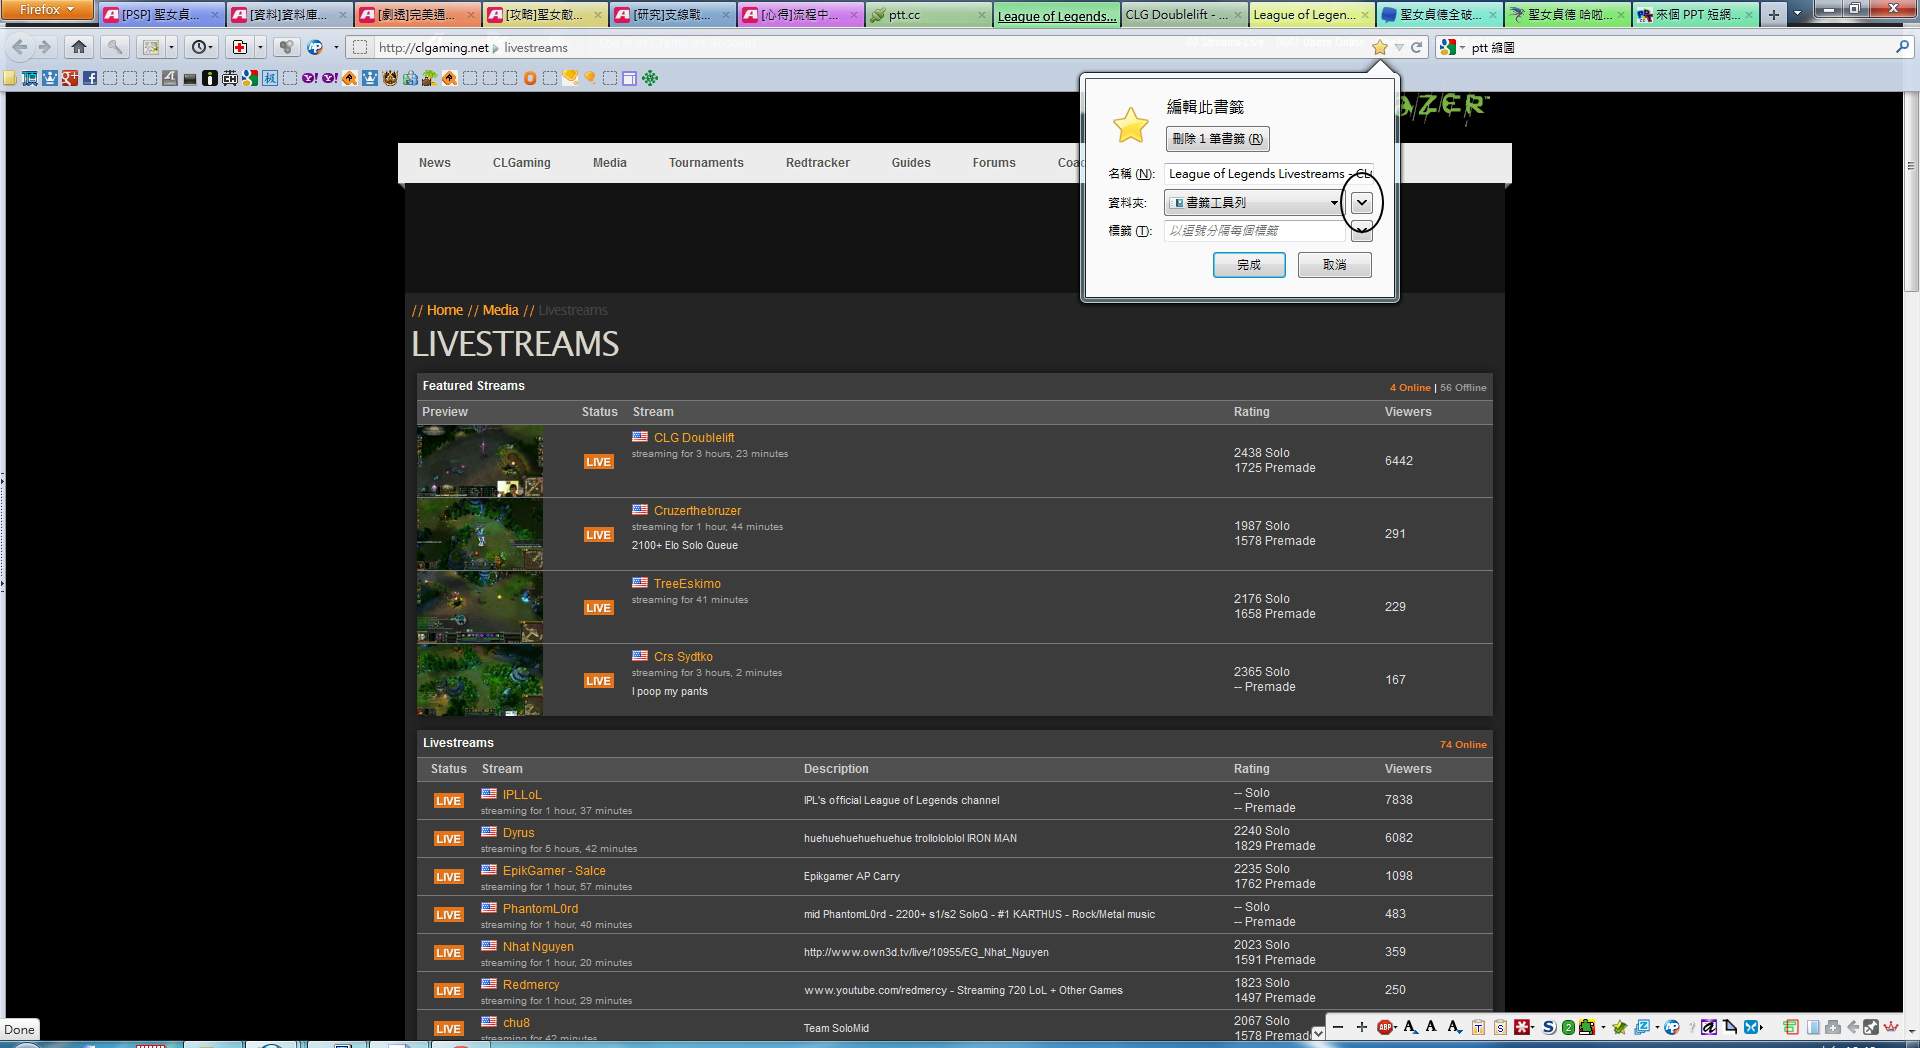Click 完成 button to finish bookmark editing
Image resolution: width=1920 pixels, height=1048 pixels.
[1248, 265]
